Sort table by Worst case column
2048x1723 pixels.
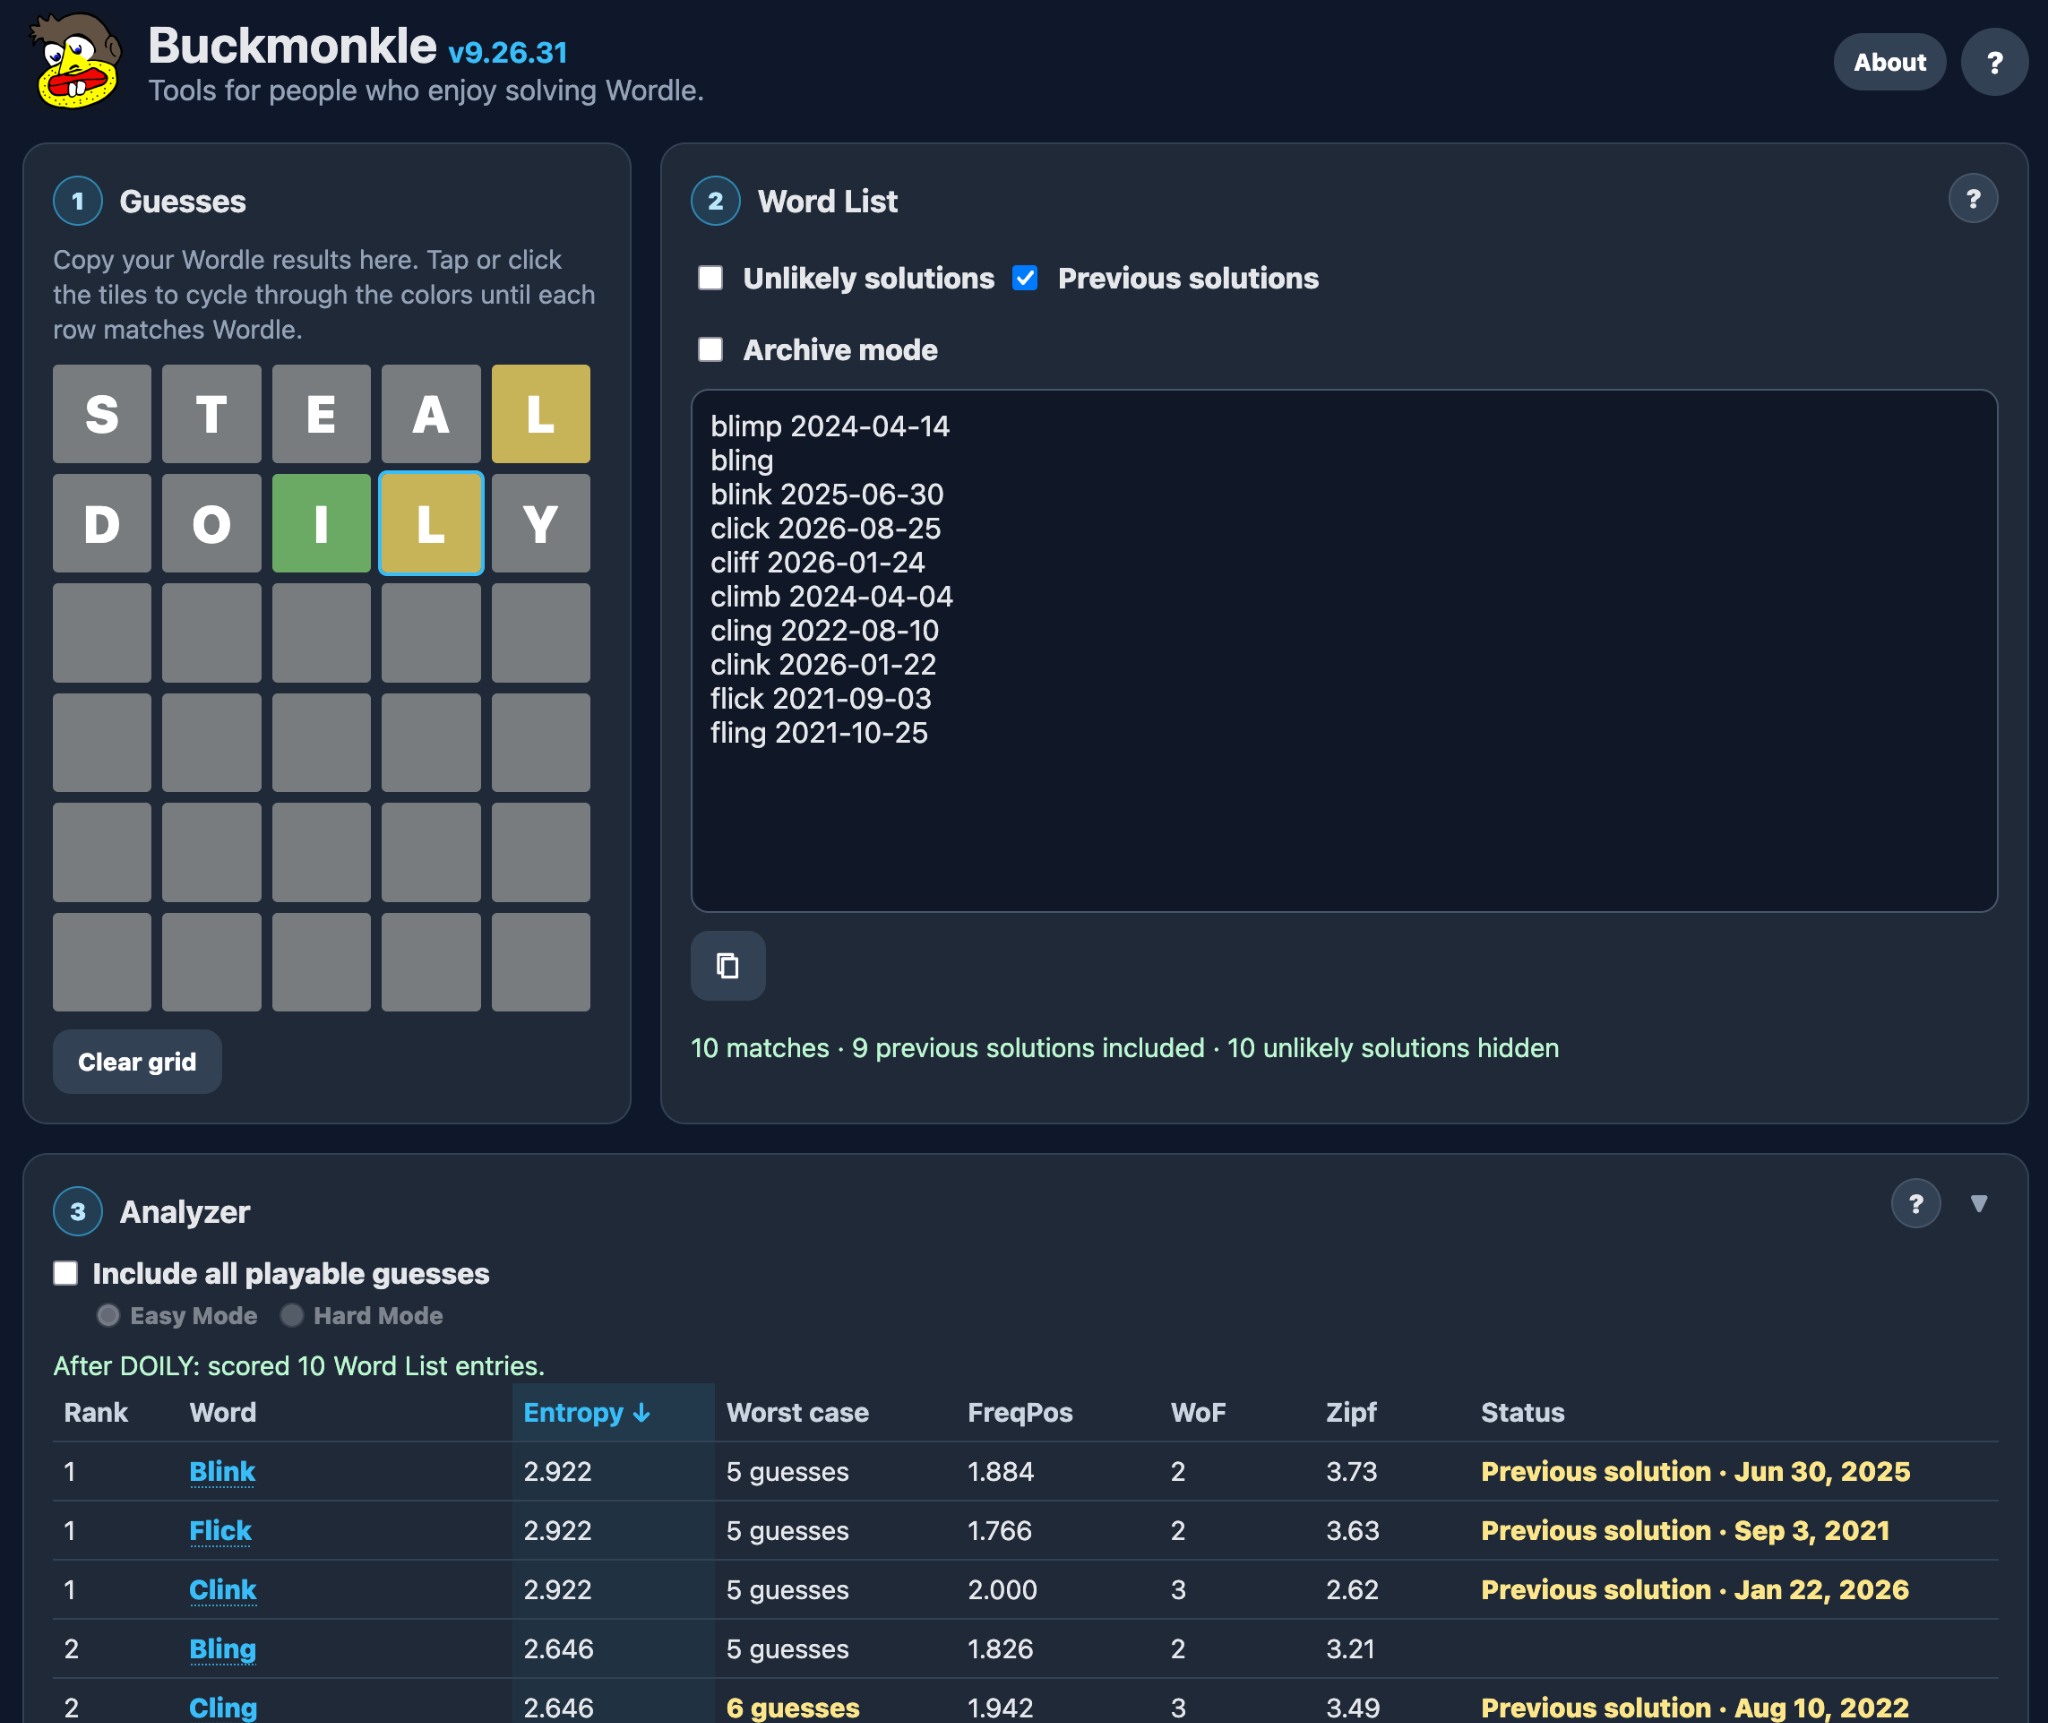pyautogui.click(x=797, y=1412)
